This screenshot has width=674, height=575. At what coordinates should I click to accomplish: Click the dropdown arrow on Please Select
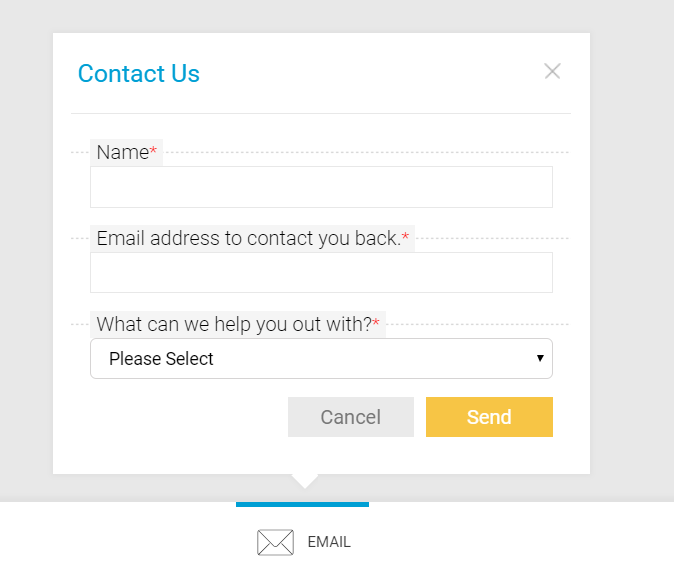pos(540,358)
